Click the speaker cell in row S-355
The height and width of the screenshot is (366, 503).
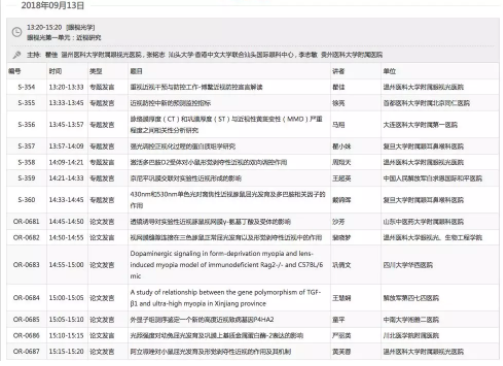pyautogui.click(x=338, y=103)
